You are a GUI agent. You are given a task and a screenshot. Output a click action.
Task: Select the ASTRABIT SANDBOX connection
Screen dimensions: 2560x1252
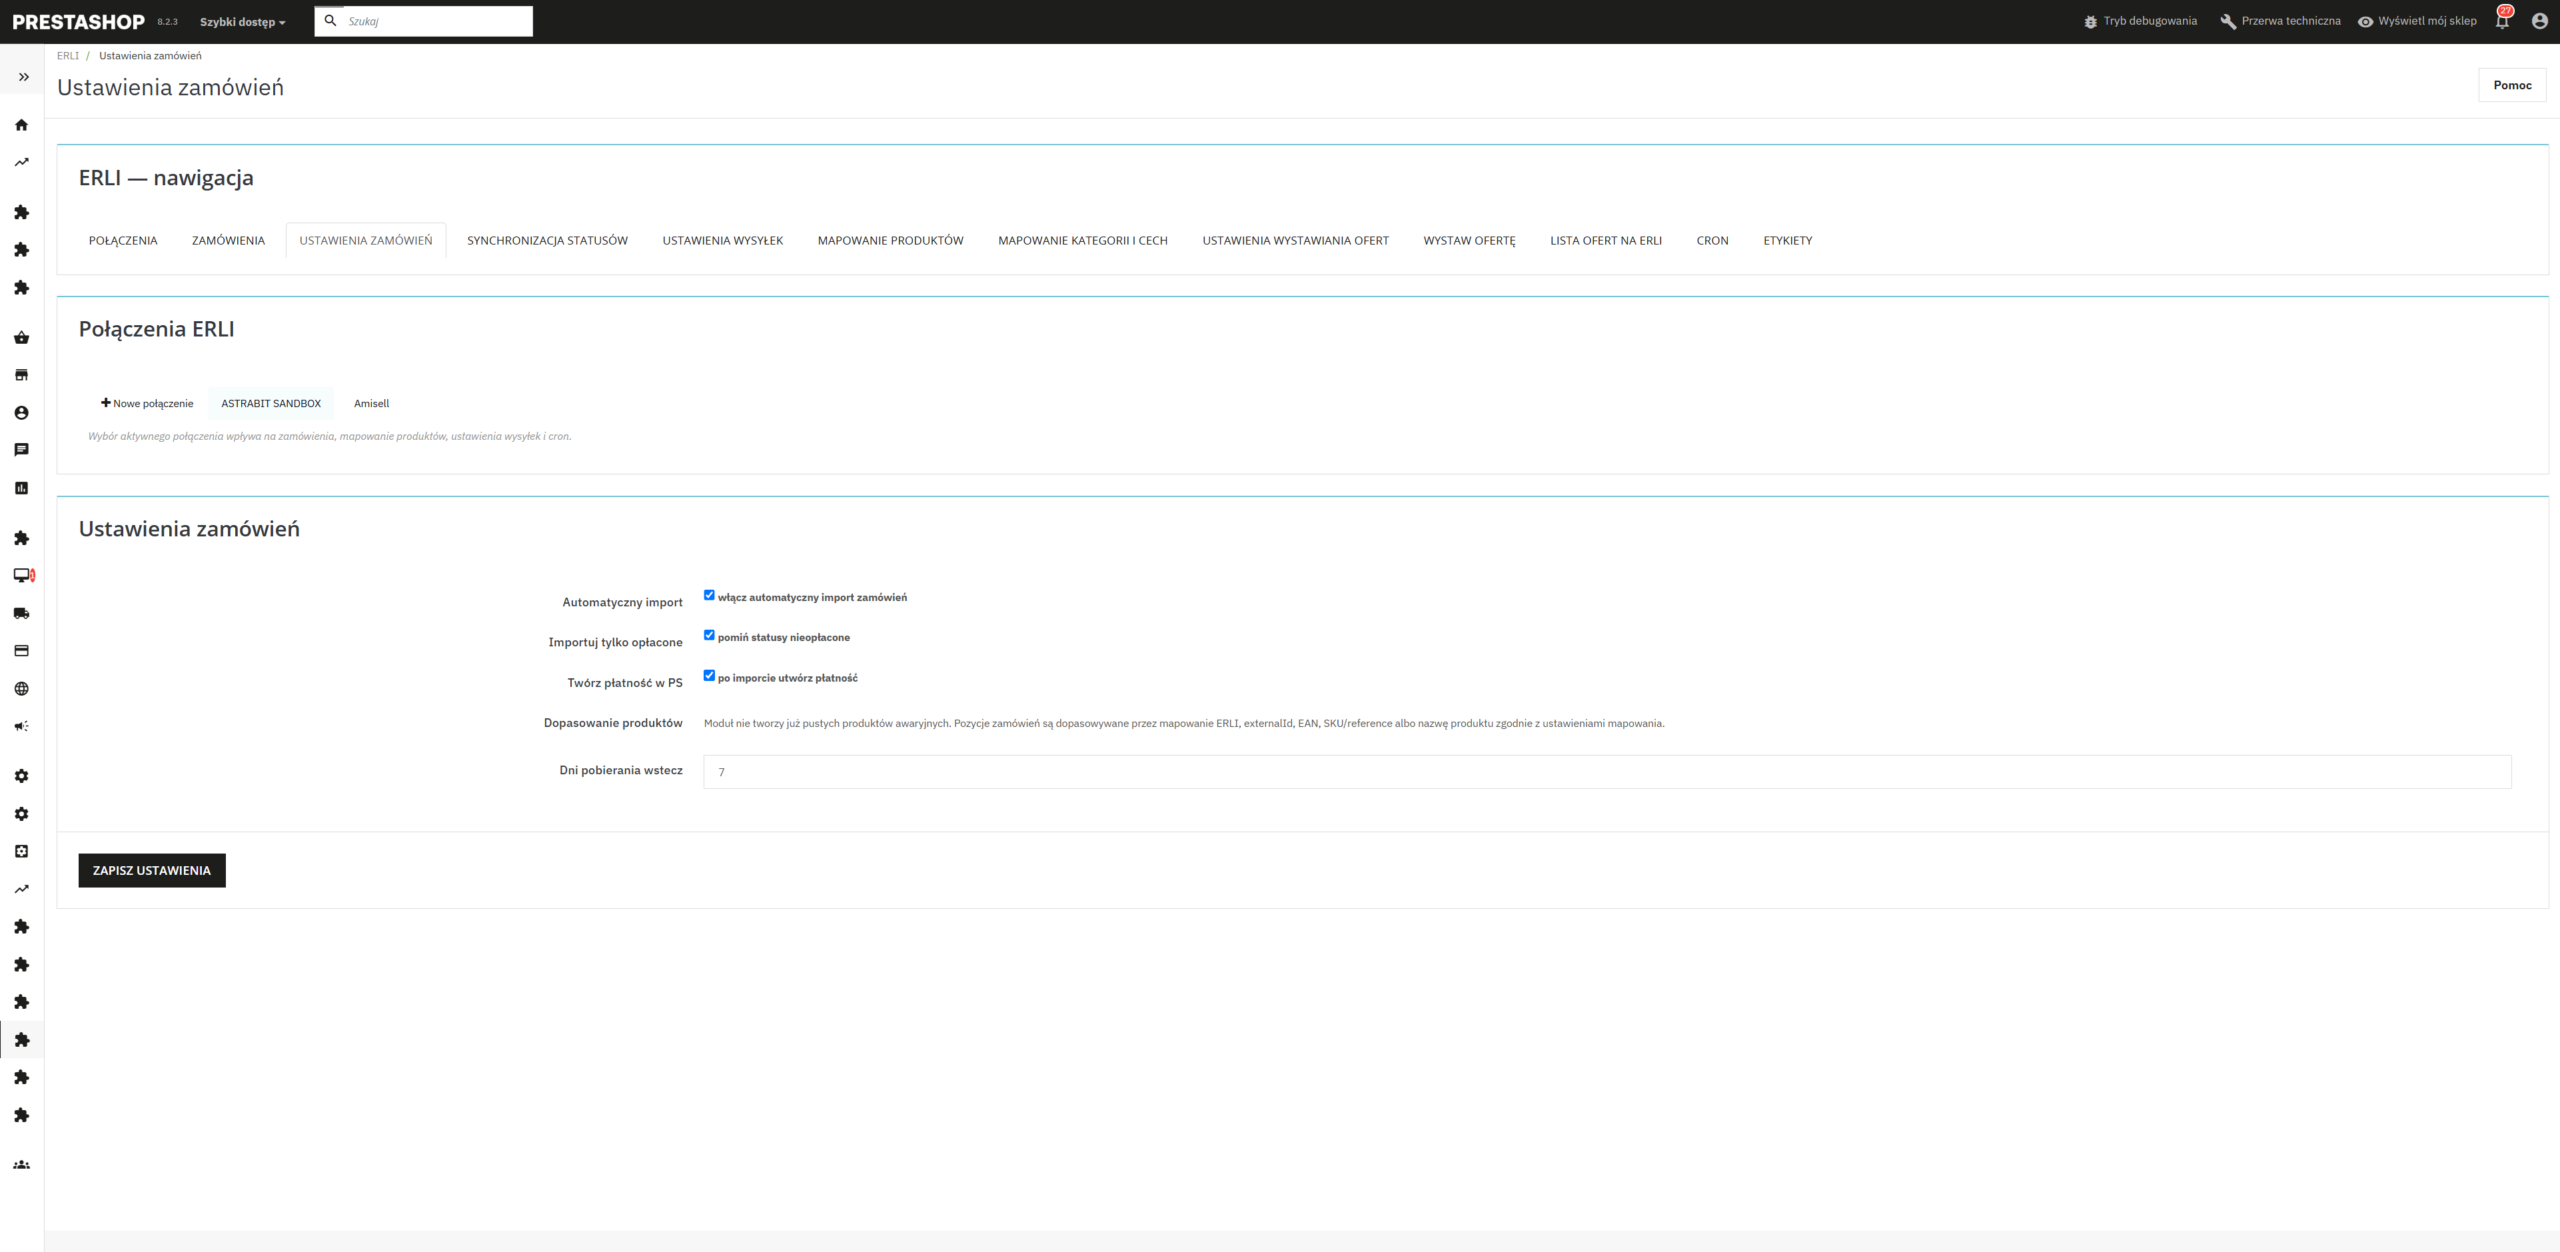pos(271,403)
